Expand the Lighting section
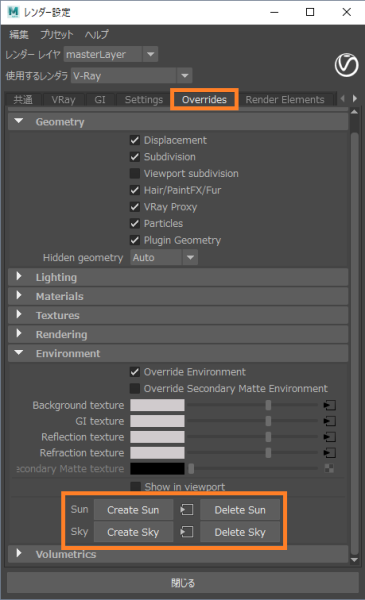The image size is (365, 600). click(x=18, y=277)
